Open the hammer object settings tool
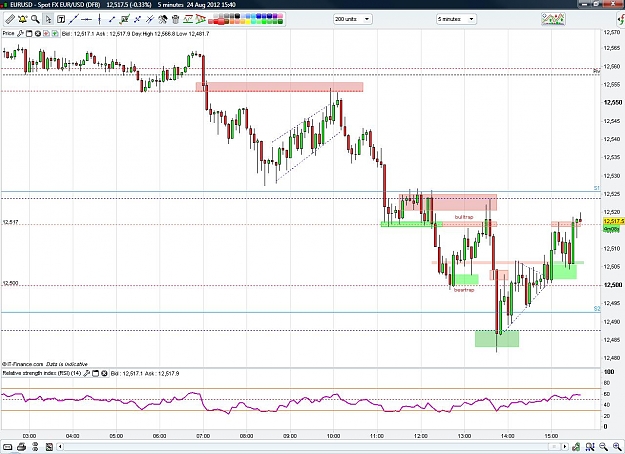625x454 pixels. tap(163, 19)
